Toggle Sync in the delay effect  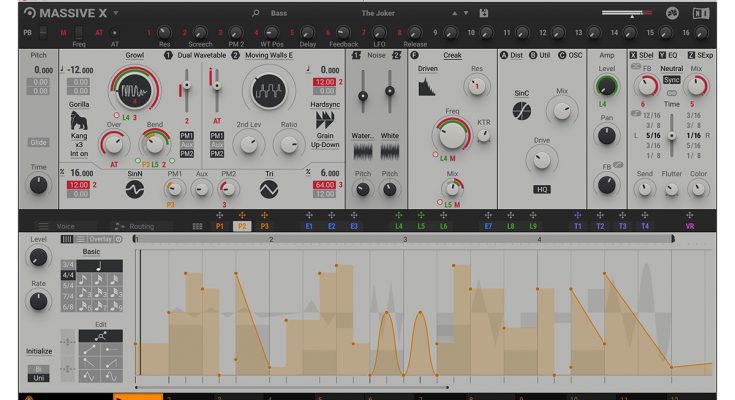pos(671,79)
